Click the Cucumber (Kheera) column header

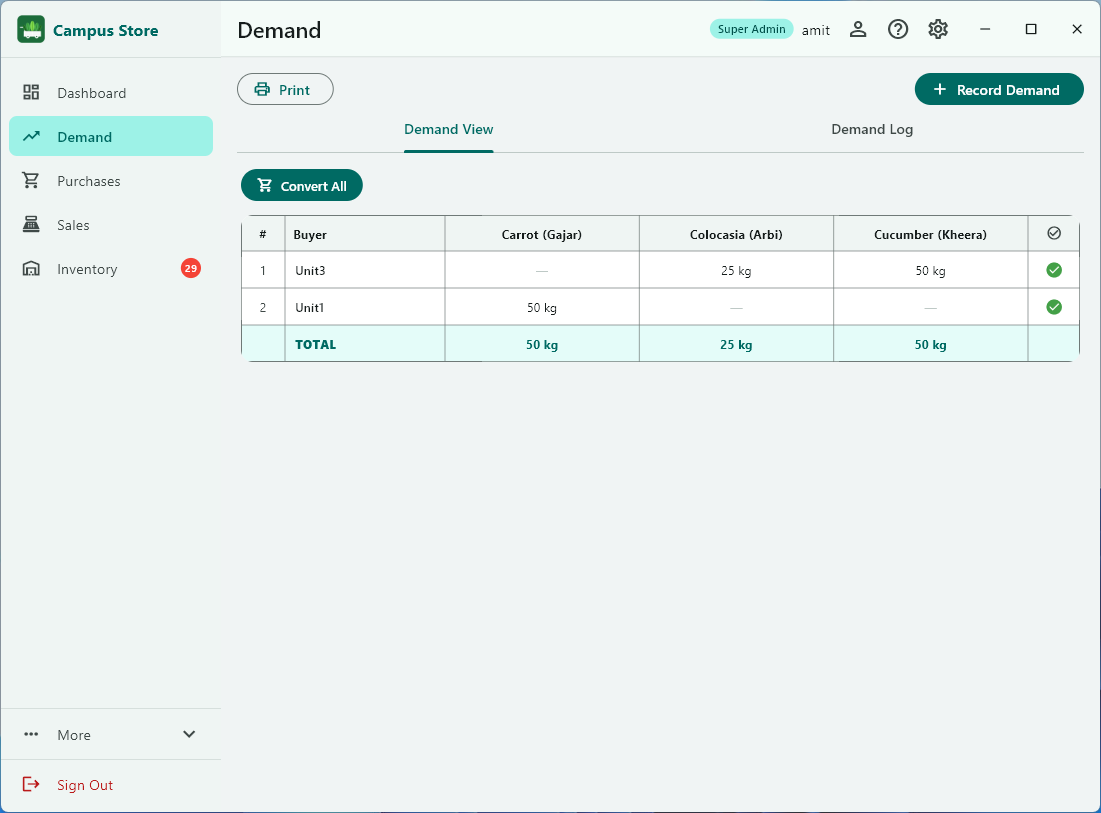(930, 234)
